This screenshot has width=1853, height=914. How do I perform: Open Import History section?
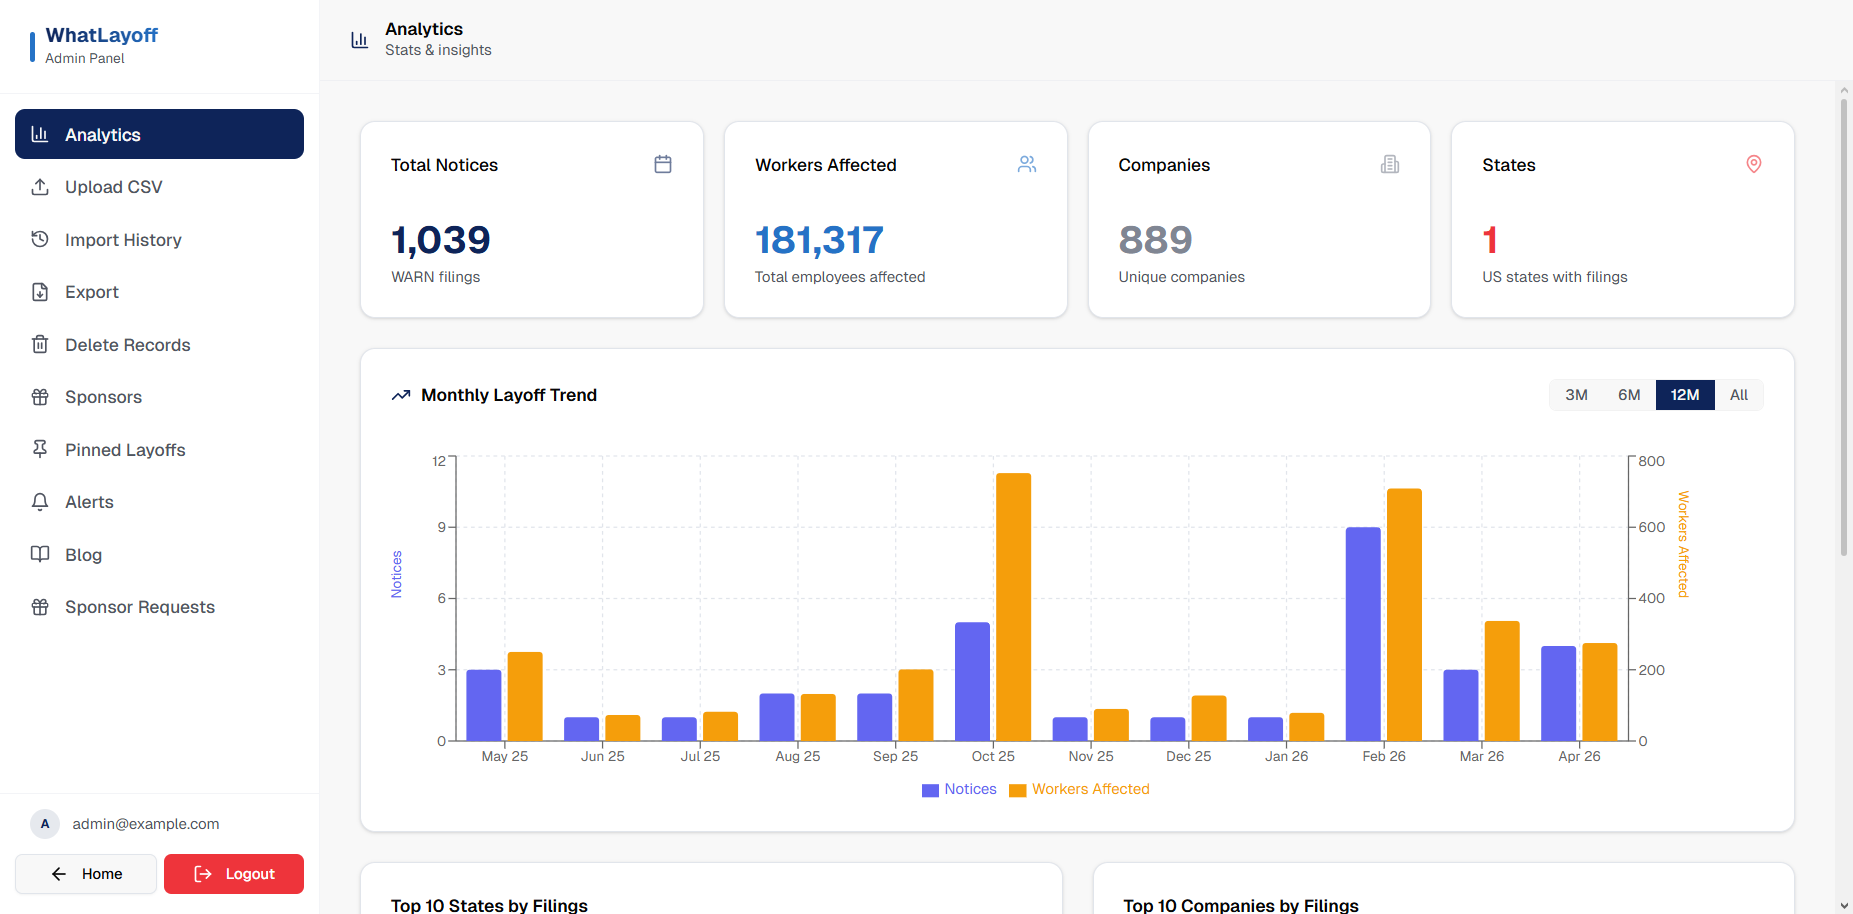(159, 239)
